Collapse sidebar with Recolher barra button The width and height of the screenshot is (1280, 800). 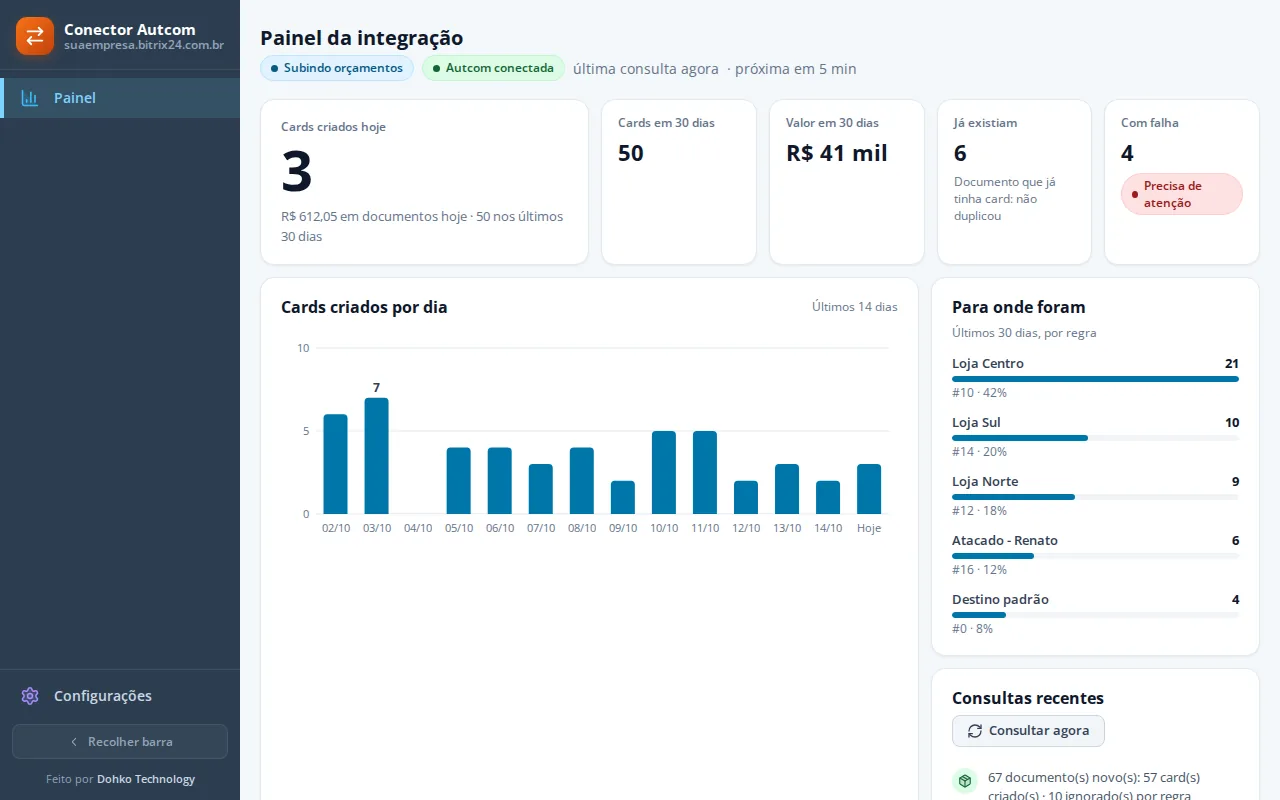(x=120, y=742)
